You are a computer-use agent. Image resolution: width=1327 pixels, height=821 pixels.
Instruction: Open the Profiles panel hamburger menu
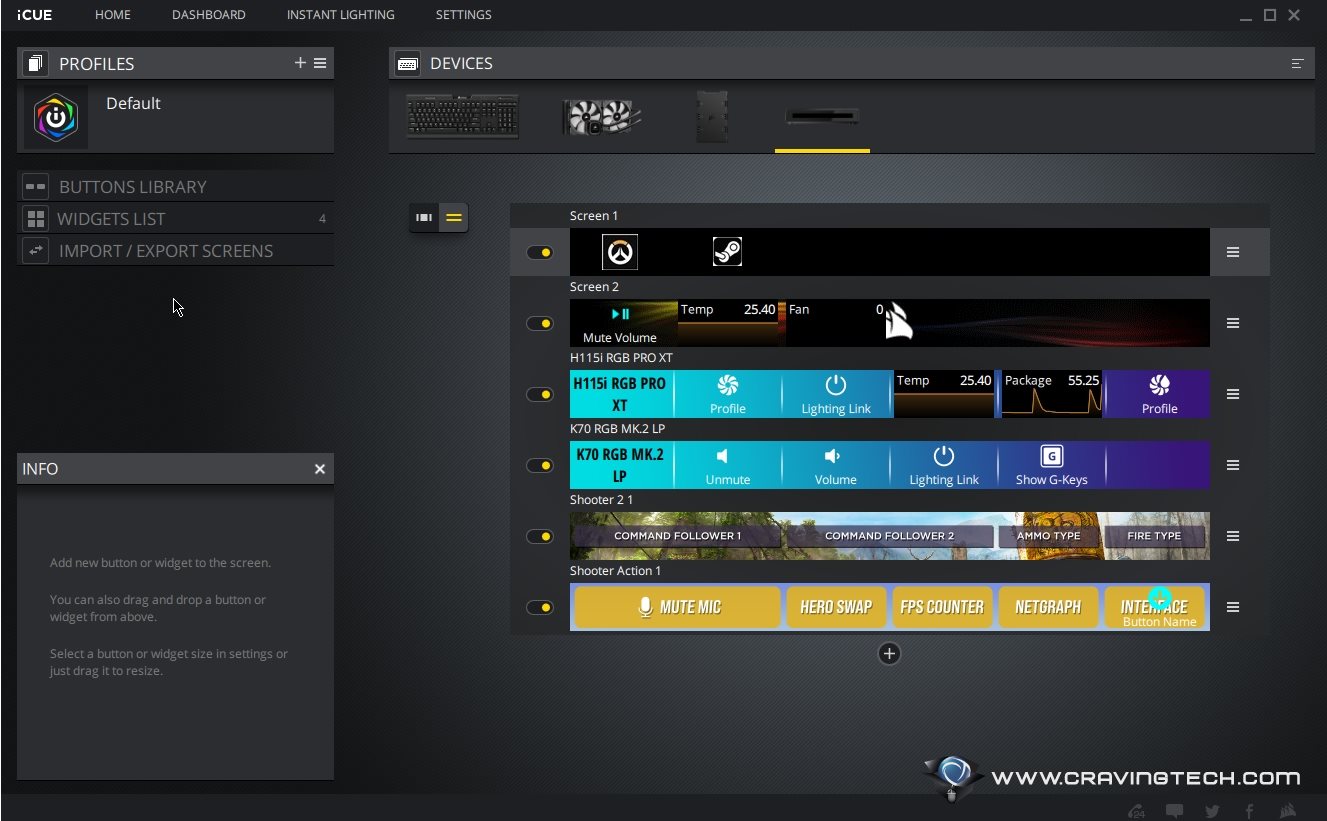click(320, 63)
